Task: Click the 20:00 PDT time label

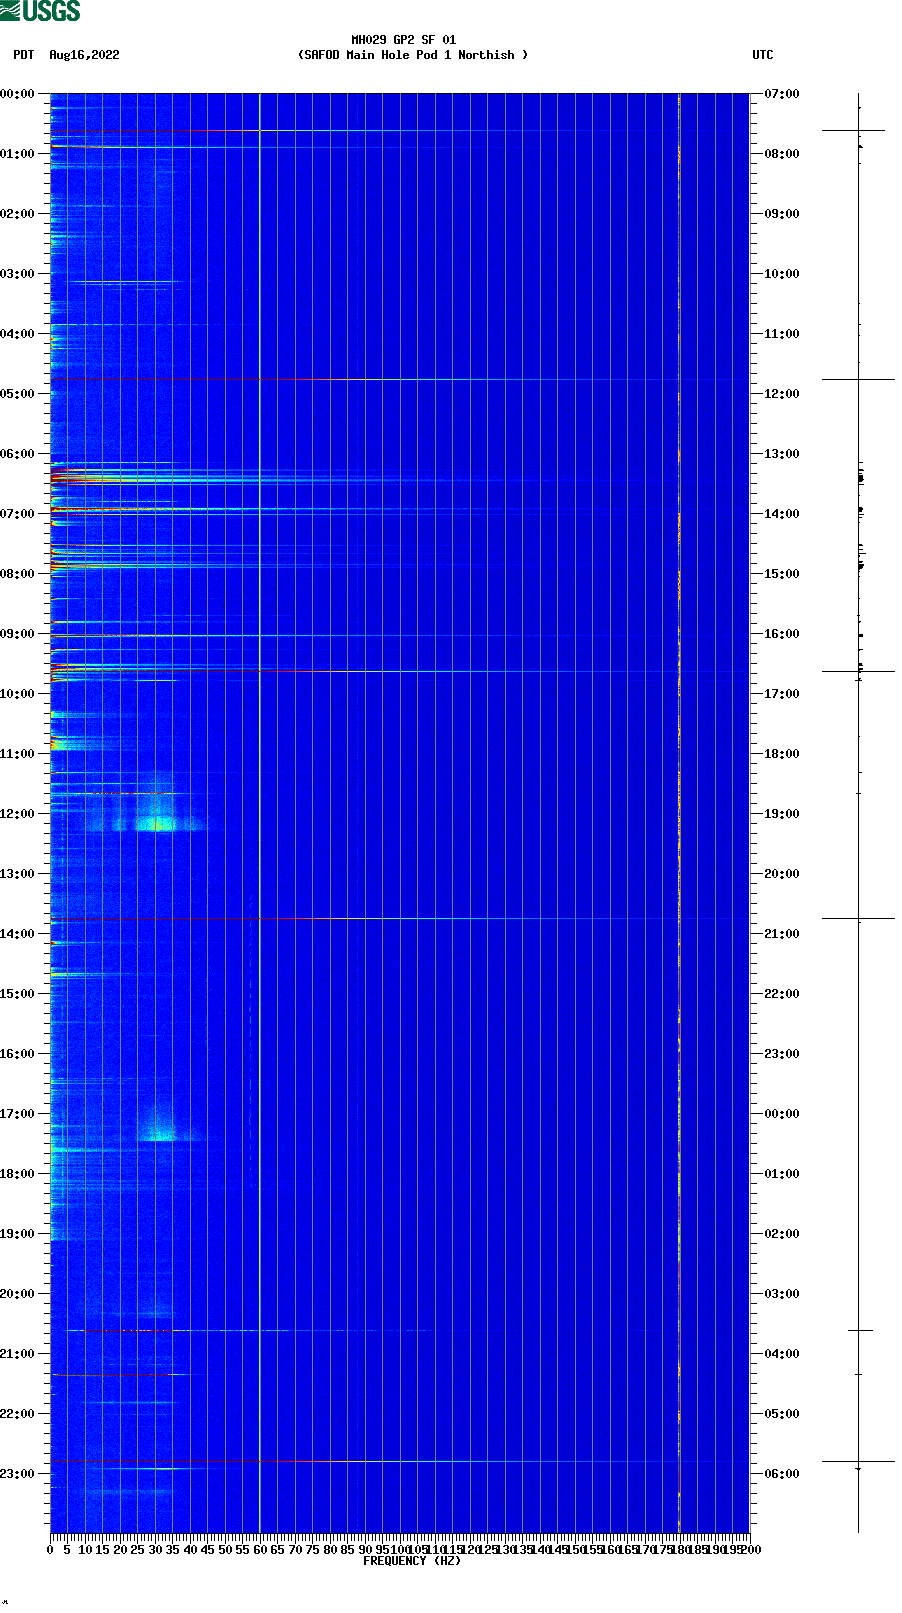Action: (x=18, y=1294)
